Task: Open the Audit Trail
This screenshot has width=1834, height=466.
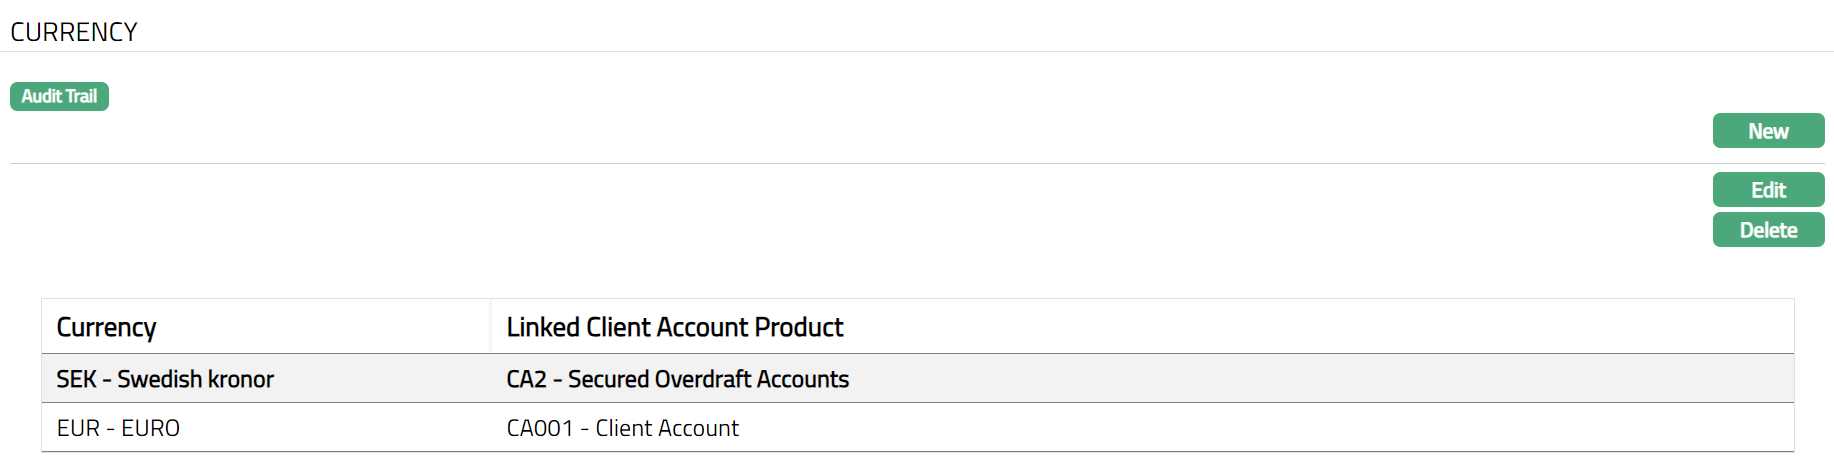Action: coord(59,96)
